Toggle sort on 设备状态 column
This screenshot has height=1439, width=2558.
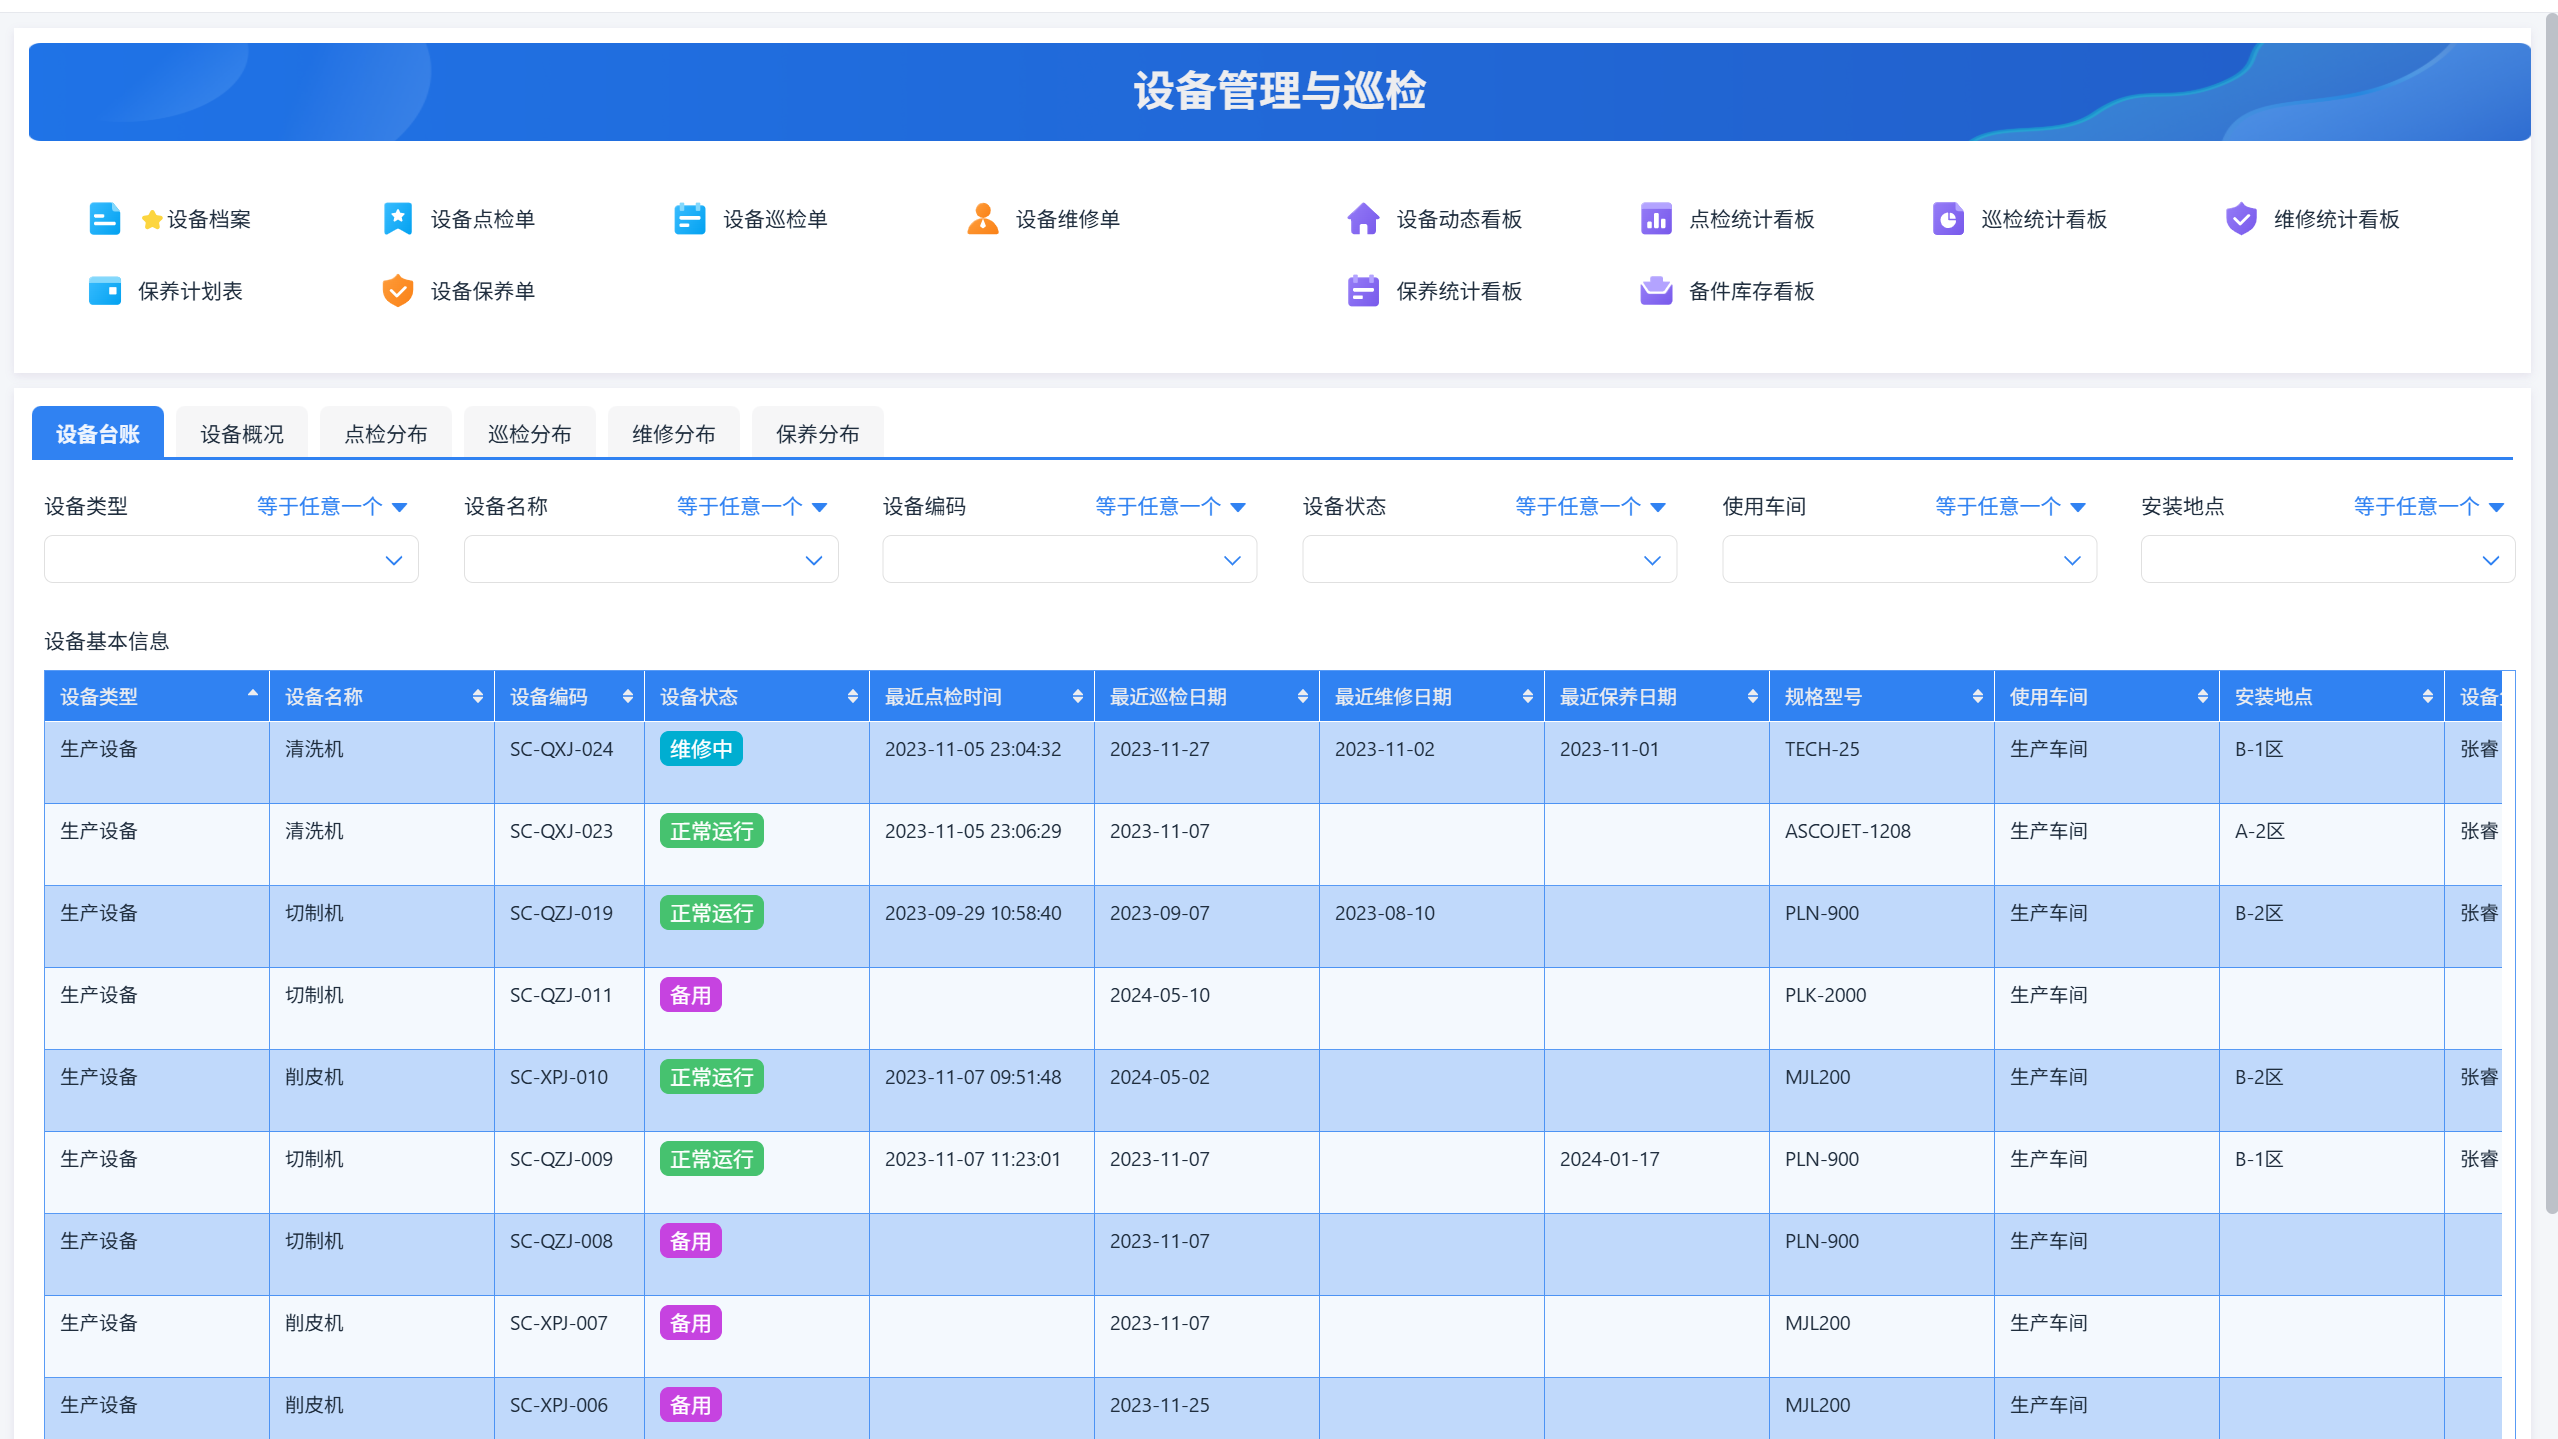[x=852, y=697]
